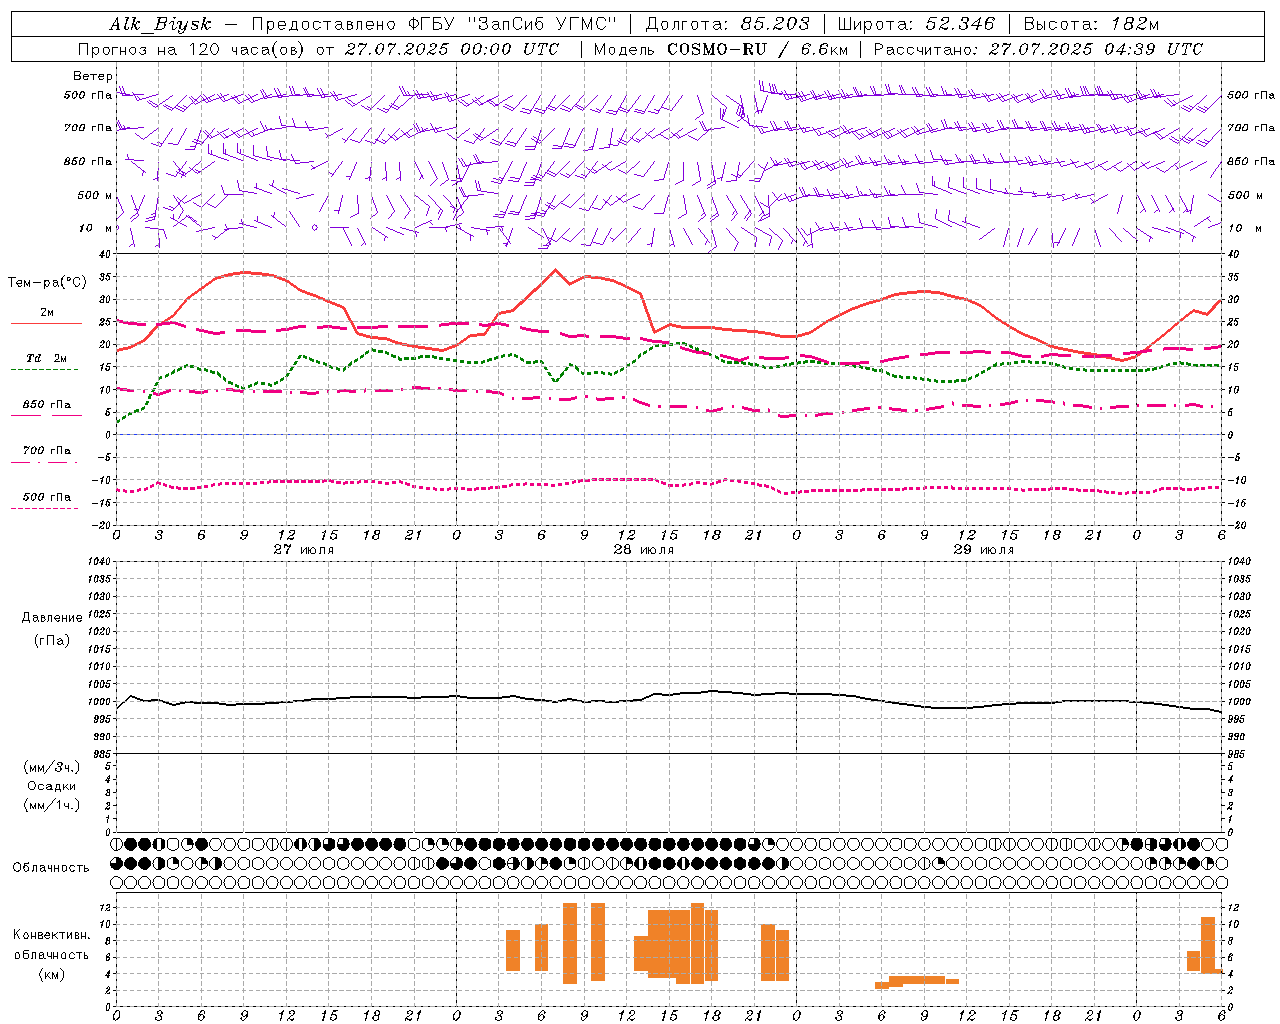
Task: Click the 28 июля date label
Action: pyautogui.click(x=644, y=549)
